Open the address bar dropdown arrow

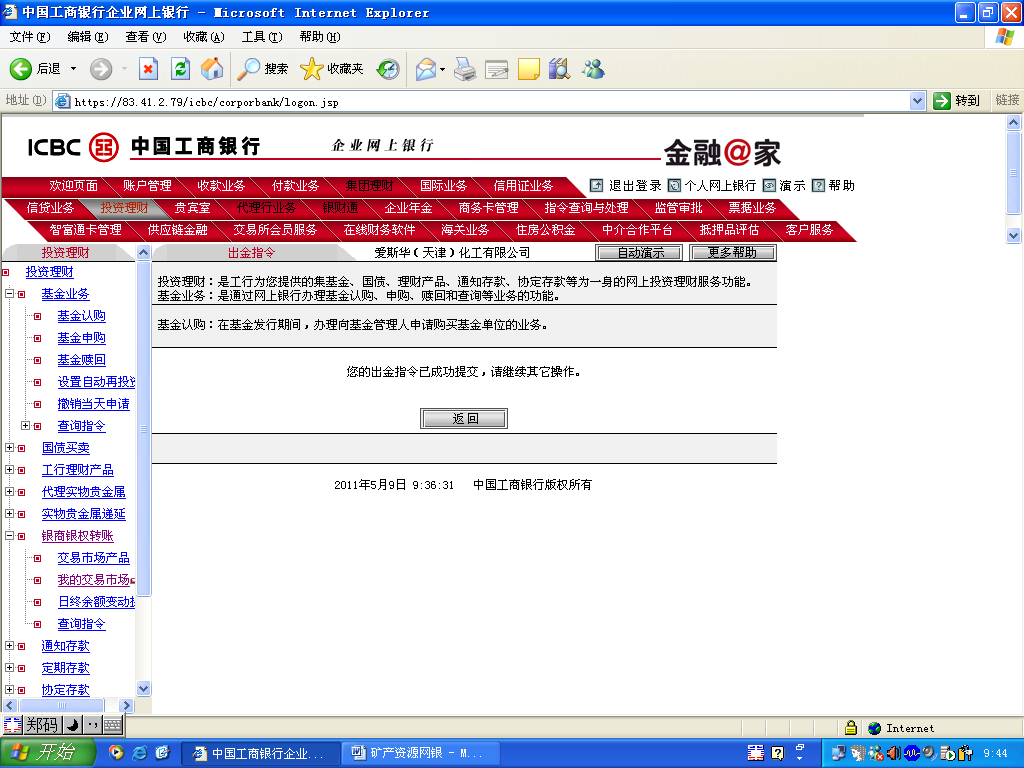click(918, 101)
